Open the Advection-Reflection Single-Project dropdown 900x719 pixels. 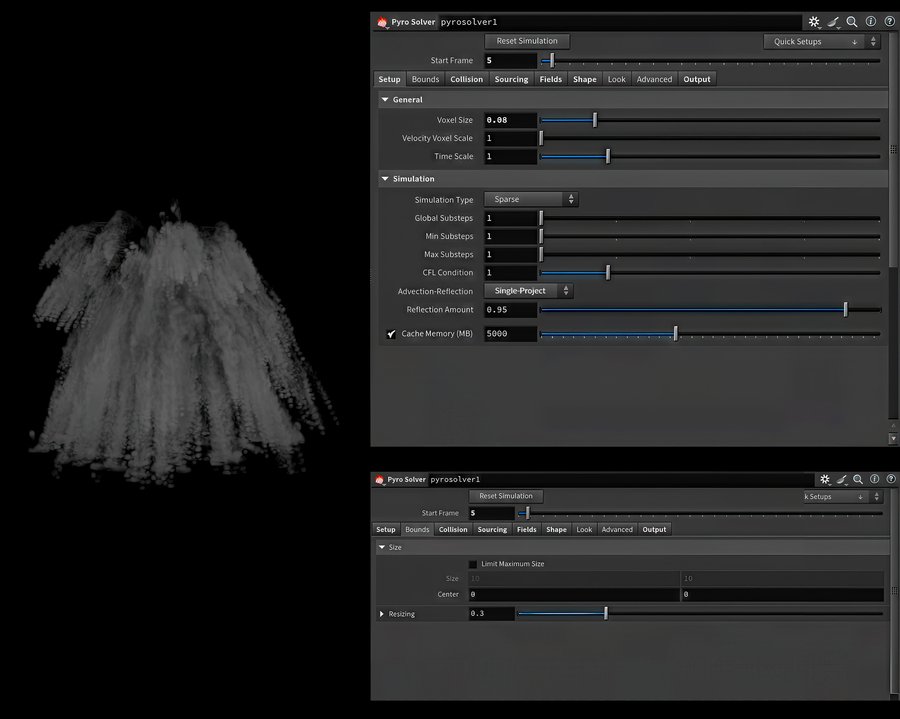(x=528, y=291)
